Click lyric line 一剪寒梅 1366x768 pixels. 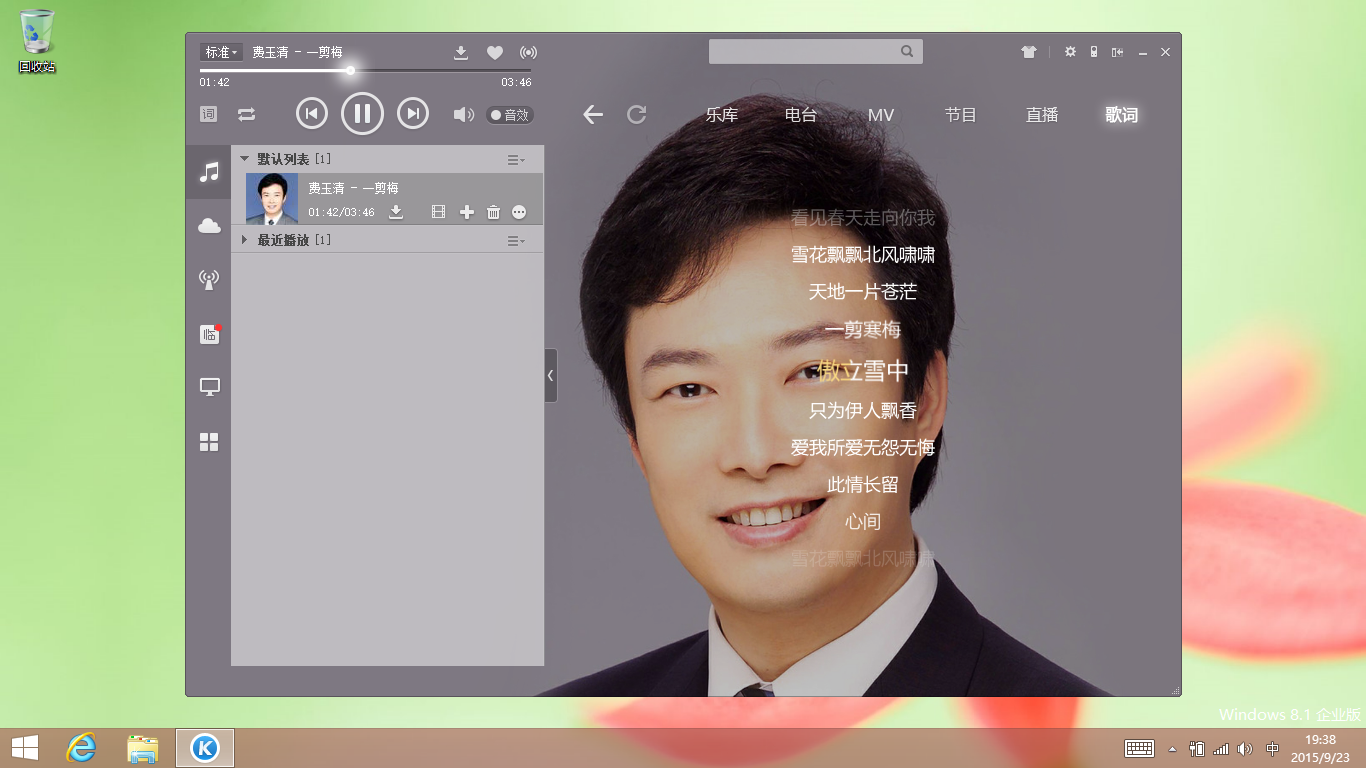863,329
